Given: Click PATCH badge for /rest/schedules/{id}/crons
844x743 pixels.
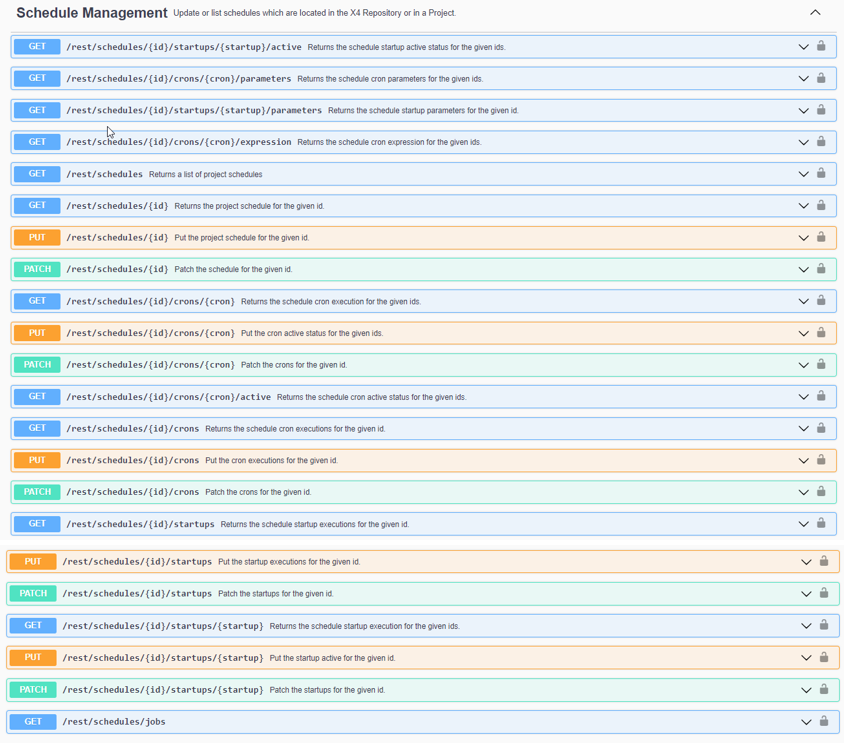Looking at the screenshot, I should [x=37, y=492].
